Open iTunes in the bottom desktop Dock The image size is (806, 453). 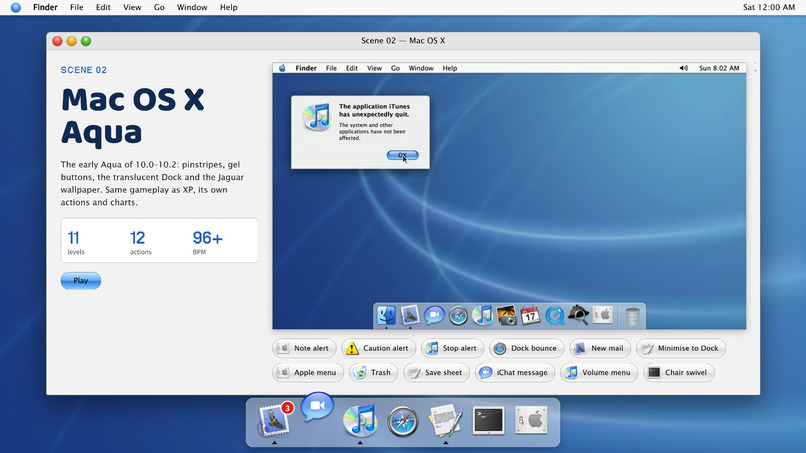[x=360, y=421]
